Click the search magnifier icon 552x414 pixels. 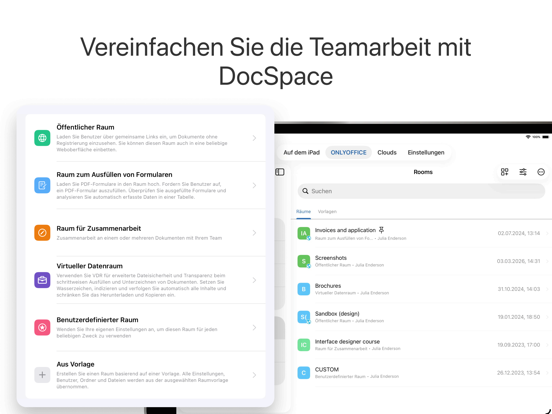point(305,191)
